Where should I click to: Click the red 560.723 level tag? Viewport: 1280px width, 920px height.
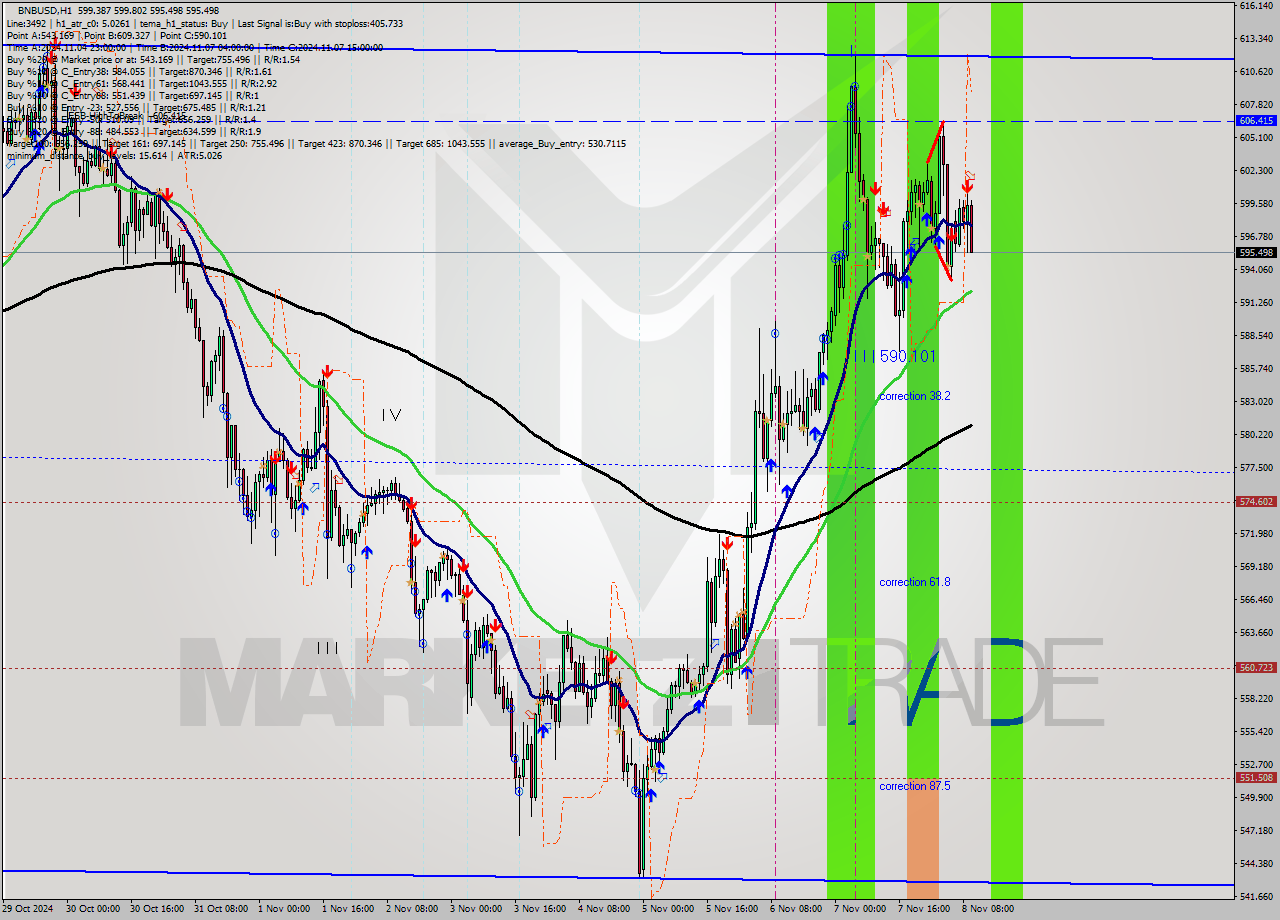1256,668
